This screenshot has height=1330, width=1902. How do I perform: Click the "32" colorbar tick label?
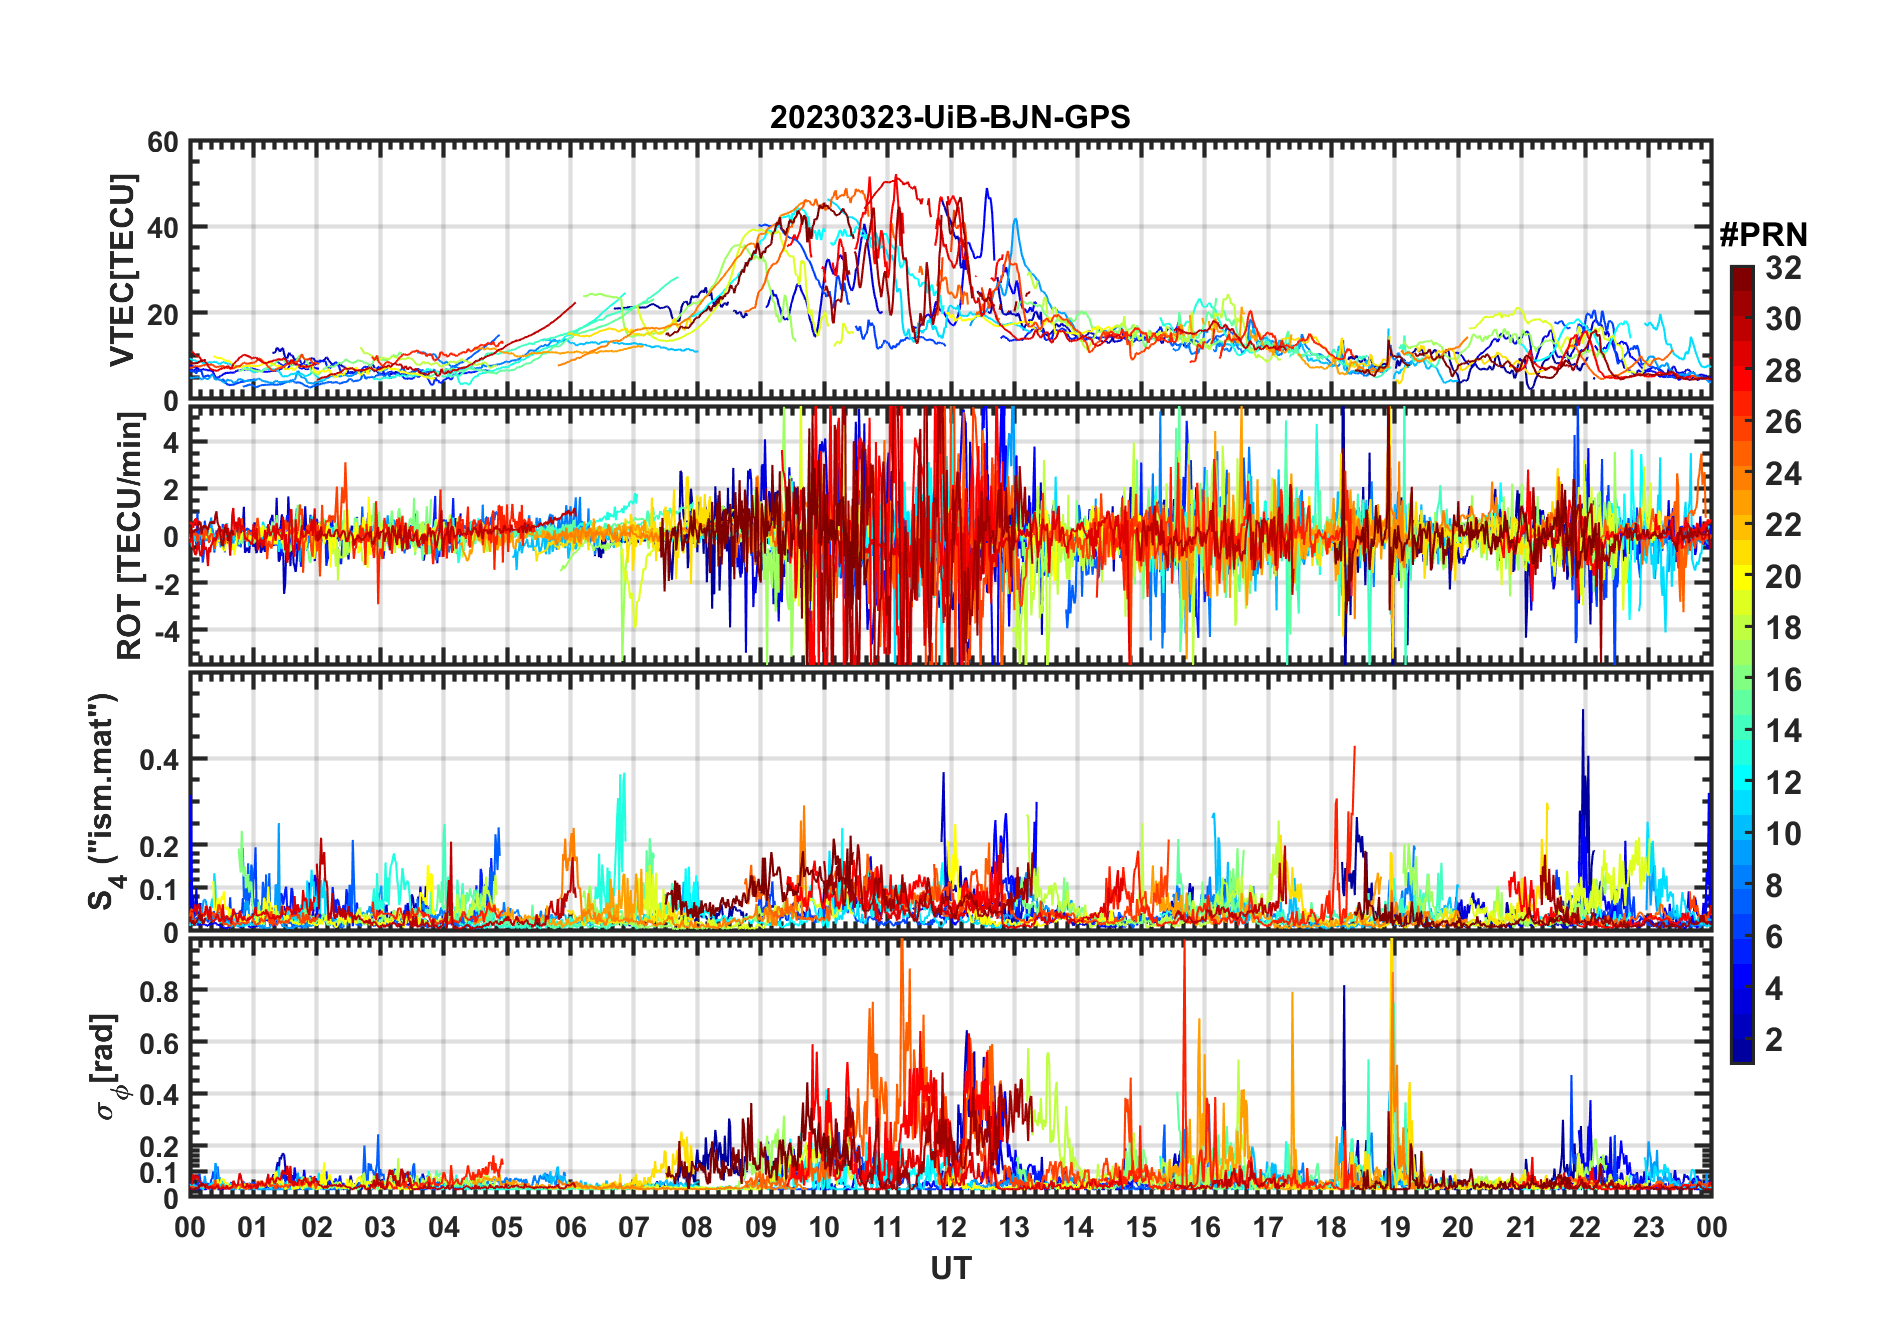(x=1783, y=268)
